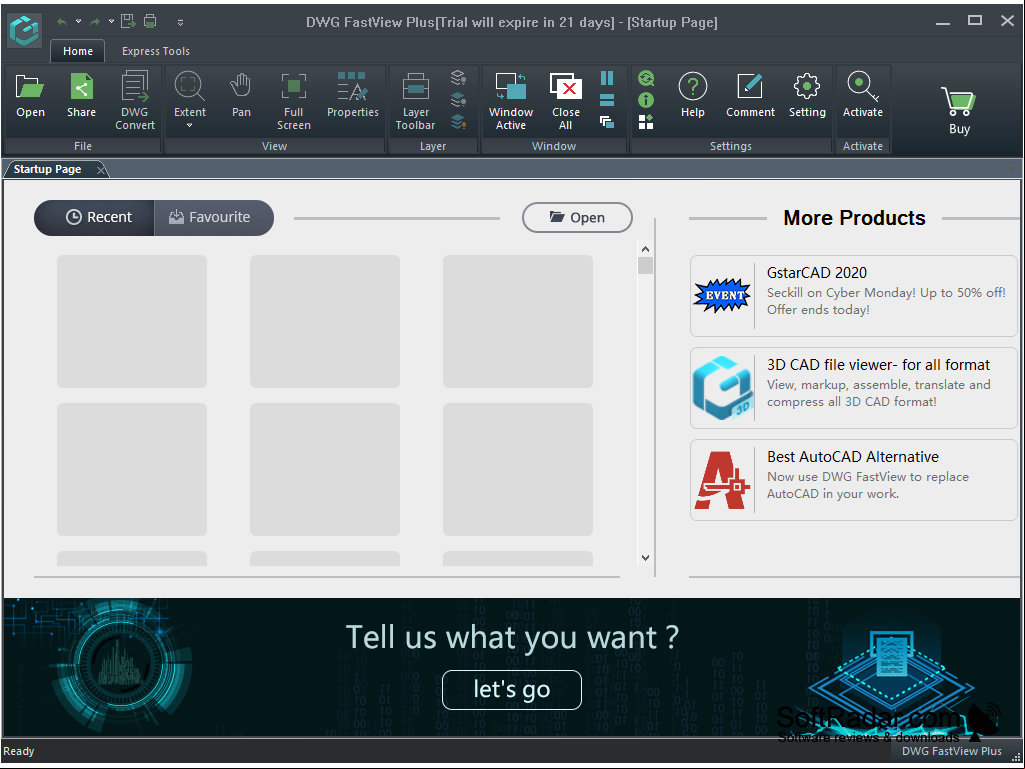Click the green check-for-update icon
Viewport: 1025px width, 769px height.
tap(646, 78)
